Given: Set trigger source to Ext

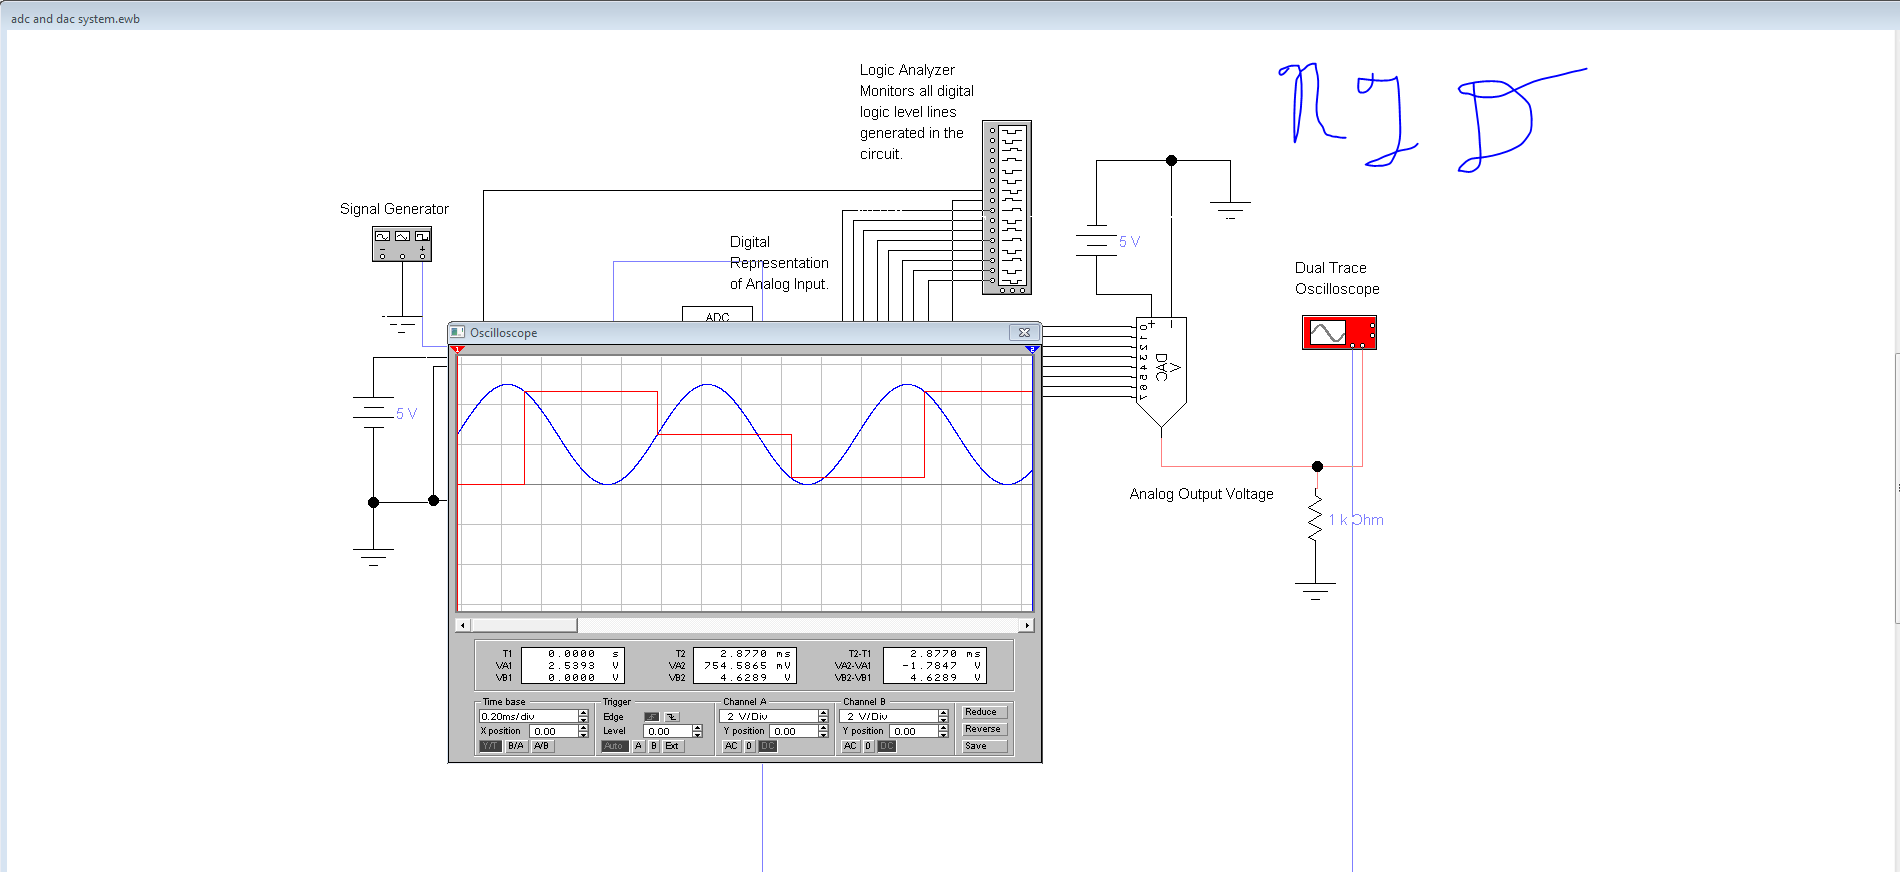Looking at the screenshot, I should click(673, 746).
